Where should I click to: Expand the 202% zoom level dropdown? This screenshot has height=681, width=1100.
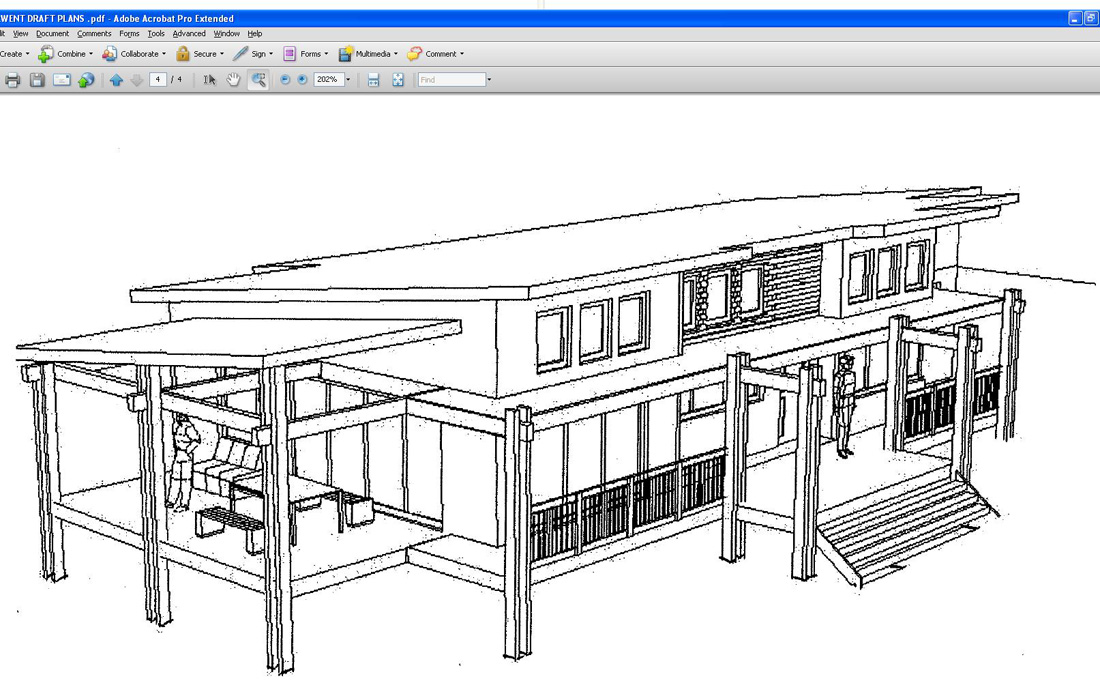348,80
